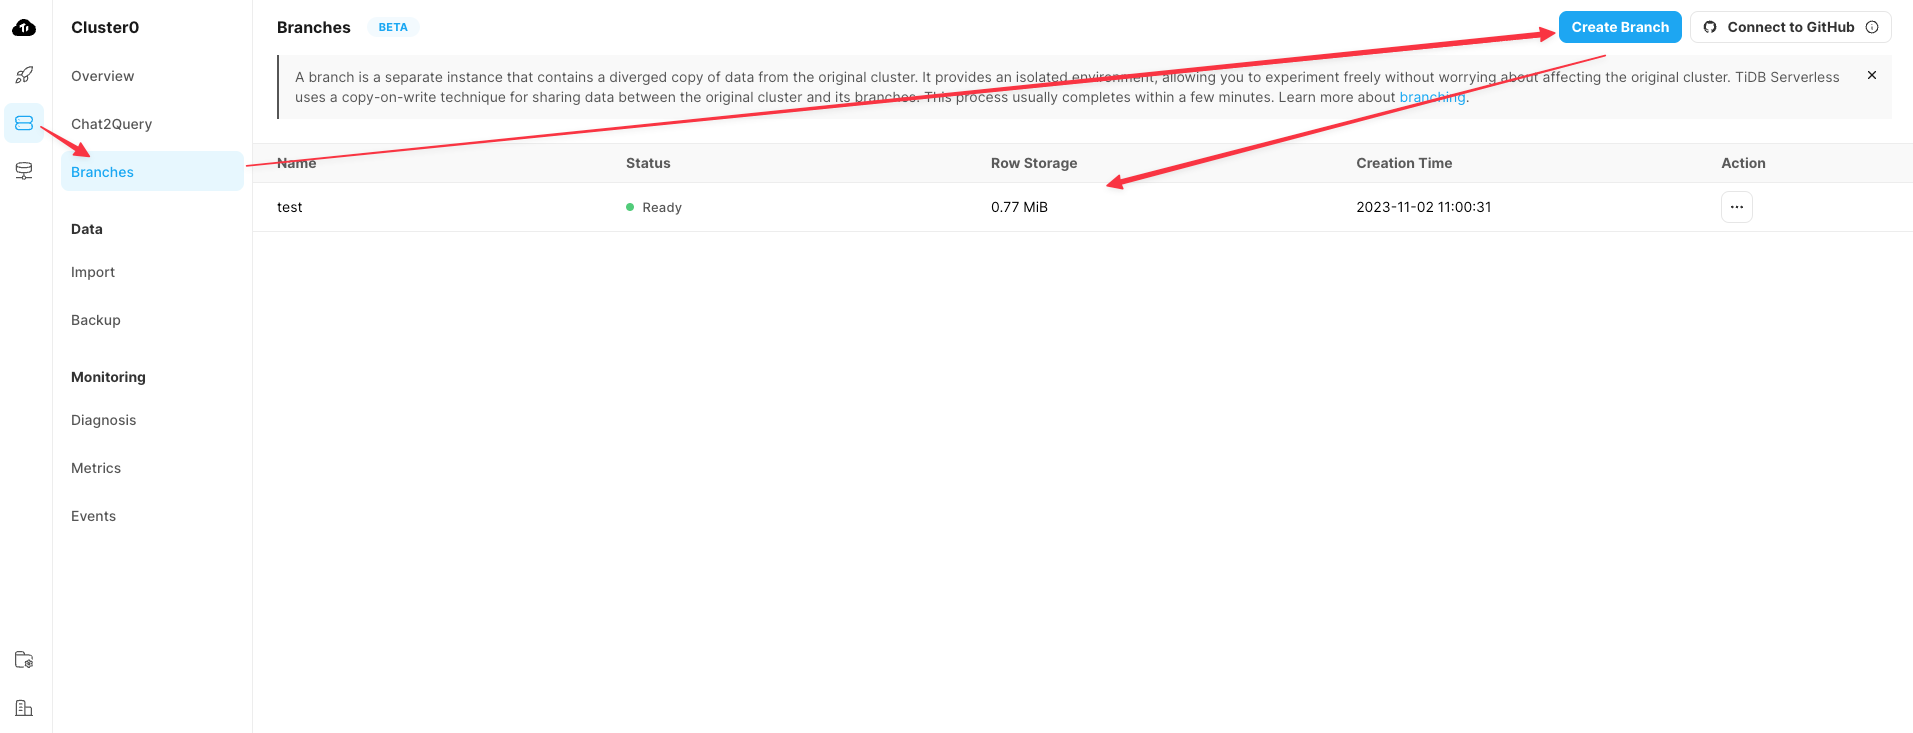Open the action menu for test branch

pyautogui.click(x=1737, y=207)
